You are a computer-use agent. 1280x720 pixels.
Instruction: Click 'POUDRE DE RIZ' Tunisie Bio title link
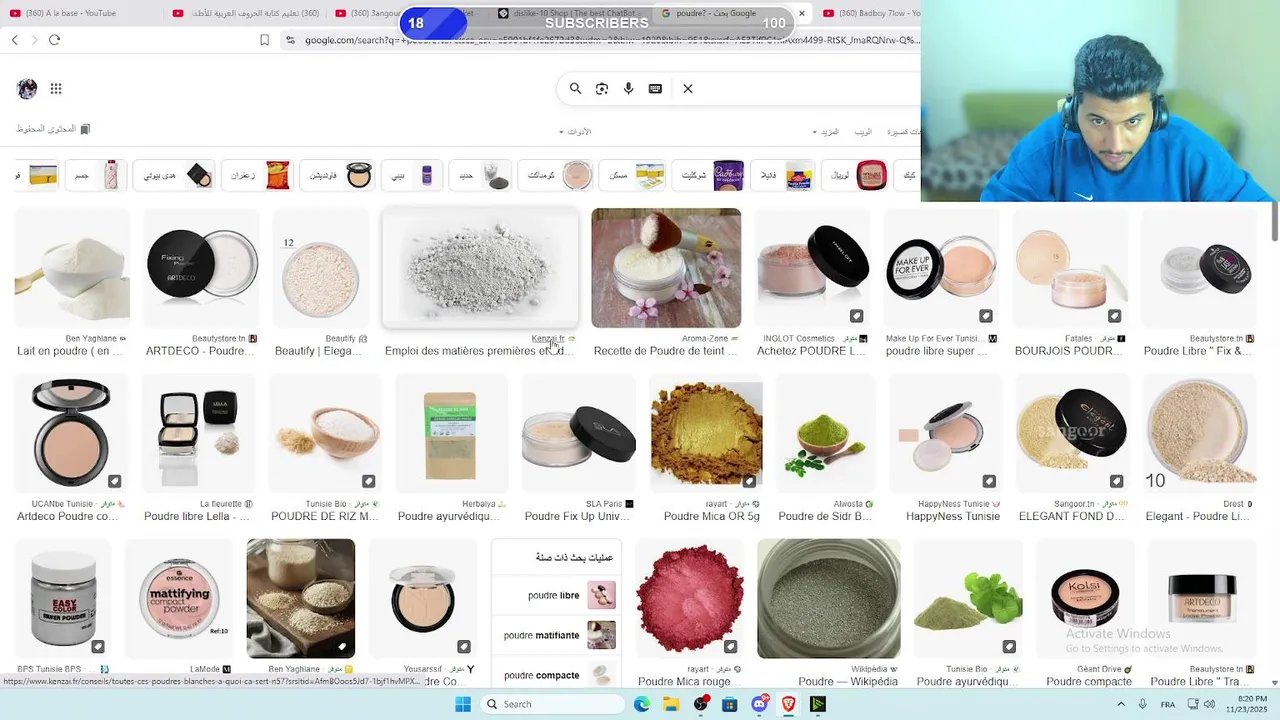(325, 517)
